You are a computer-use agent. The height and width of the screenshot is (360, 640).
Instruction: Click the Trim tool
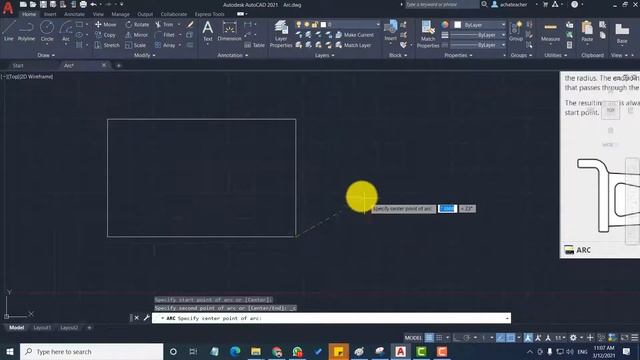164,24
